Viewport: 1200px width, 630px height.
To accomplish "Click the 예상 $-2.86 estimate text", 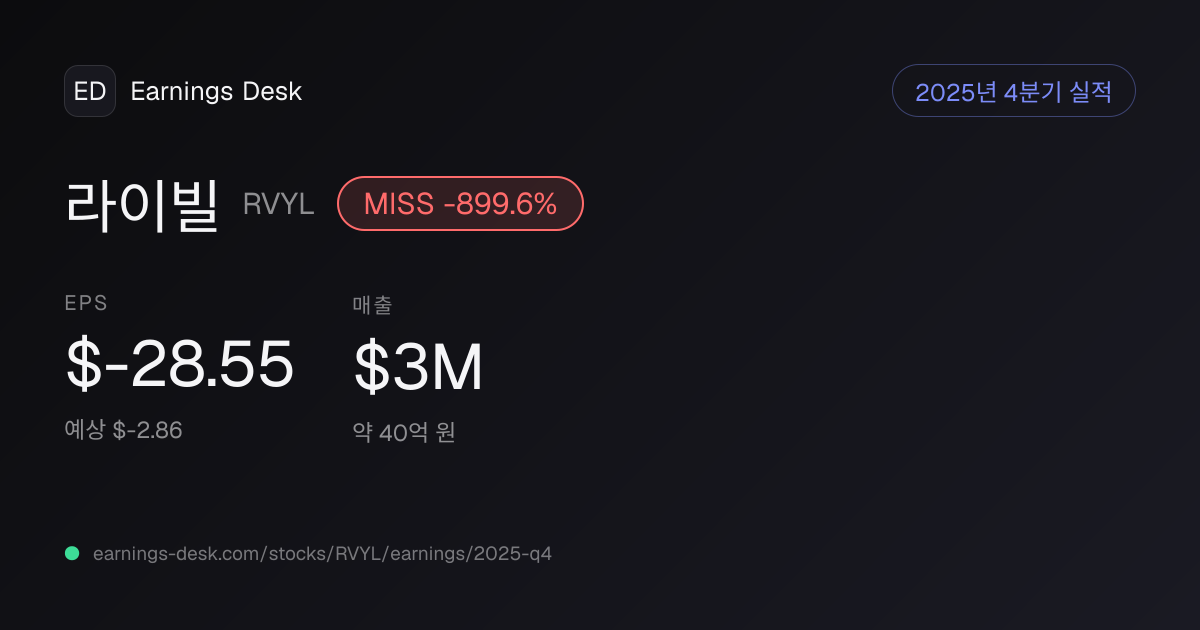I will (124, 431).
